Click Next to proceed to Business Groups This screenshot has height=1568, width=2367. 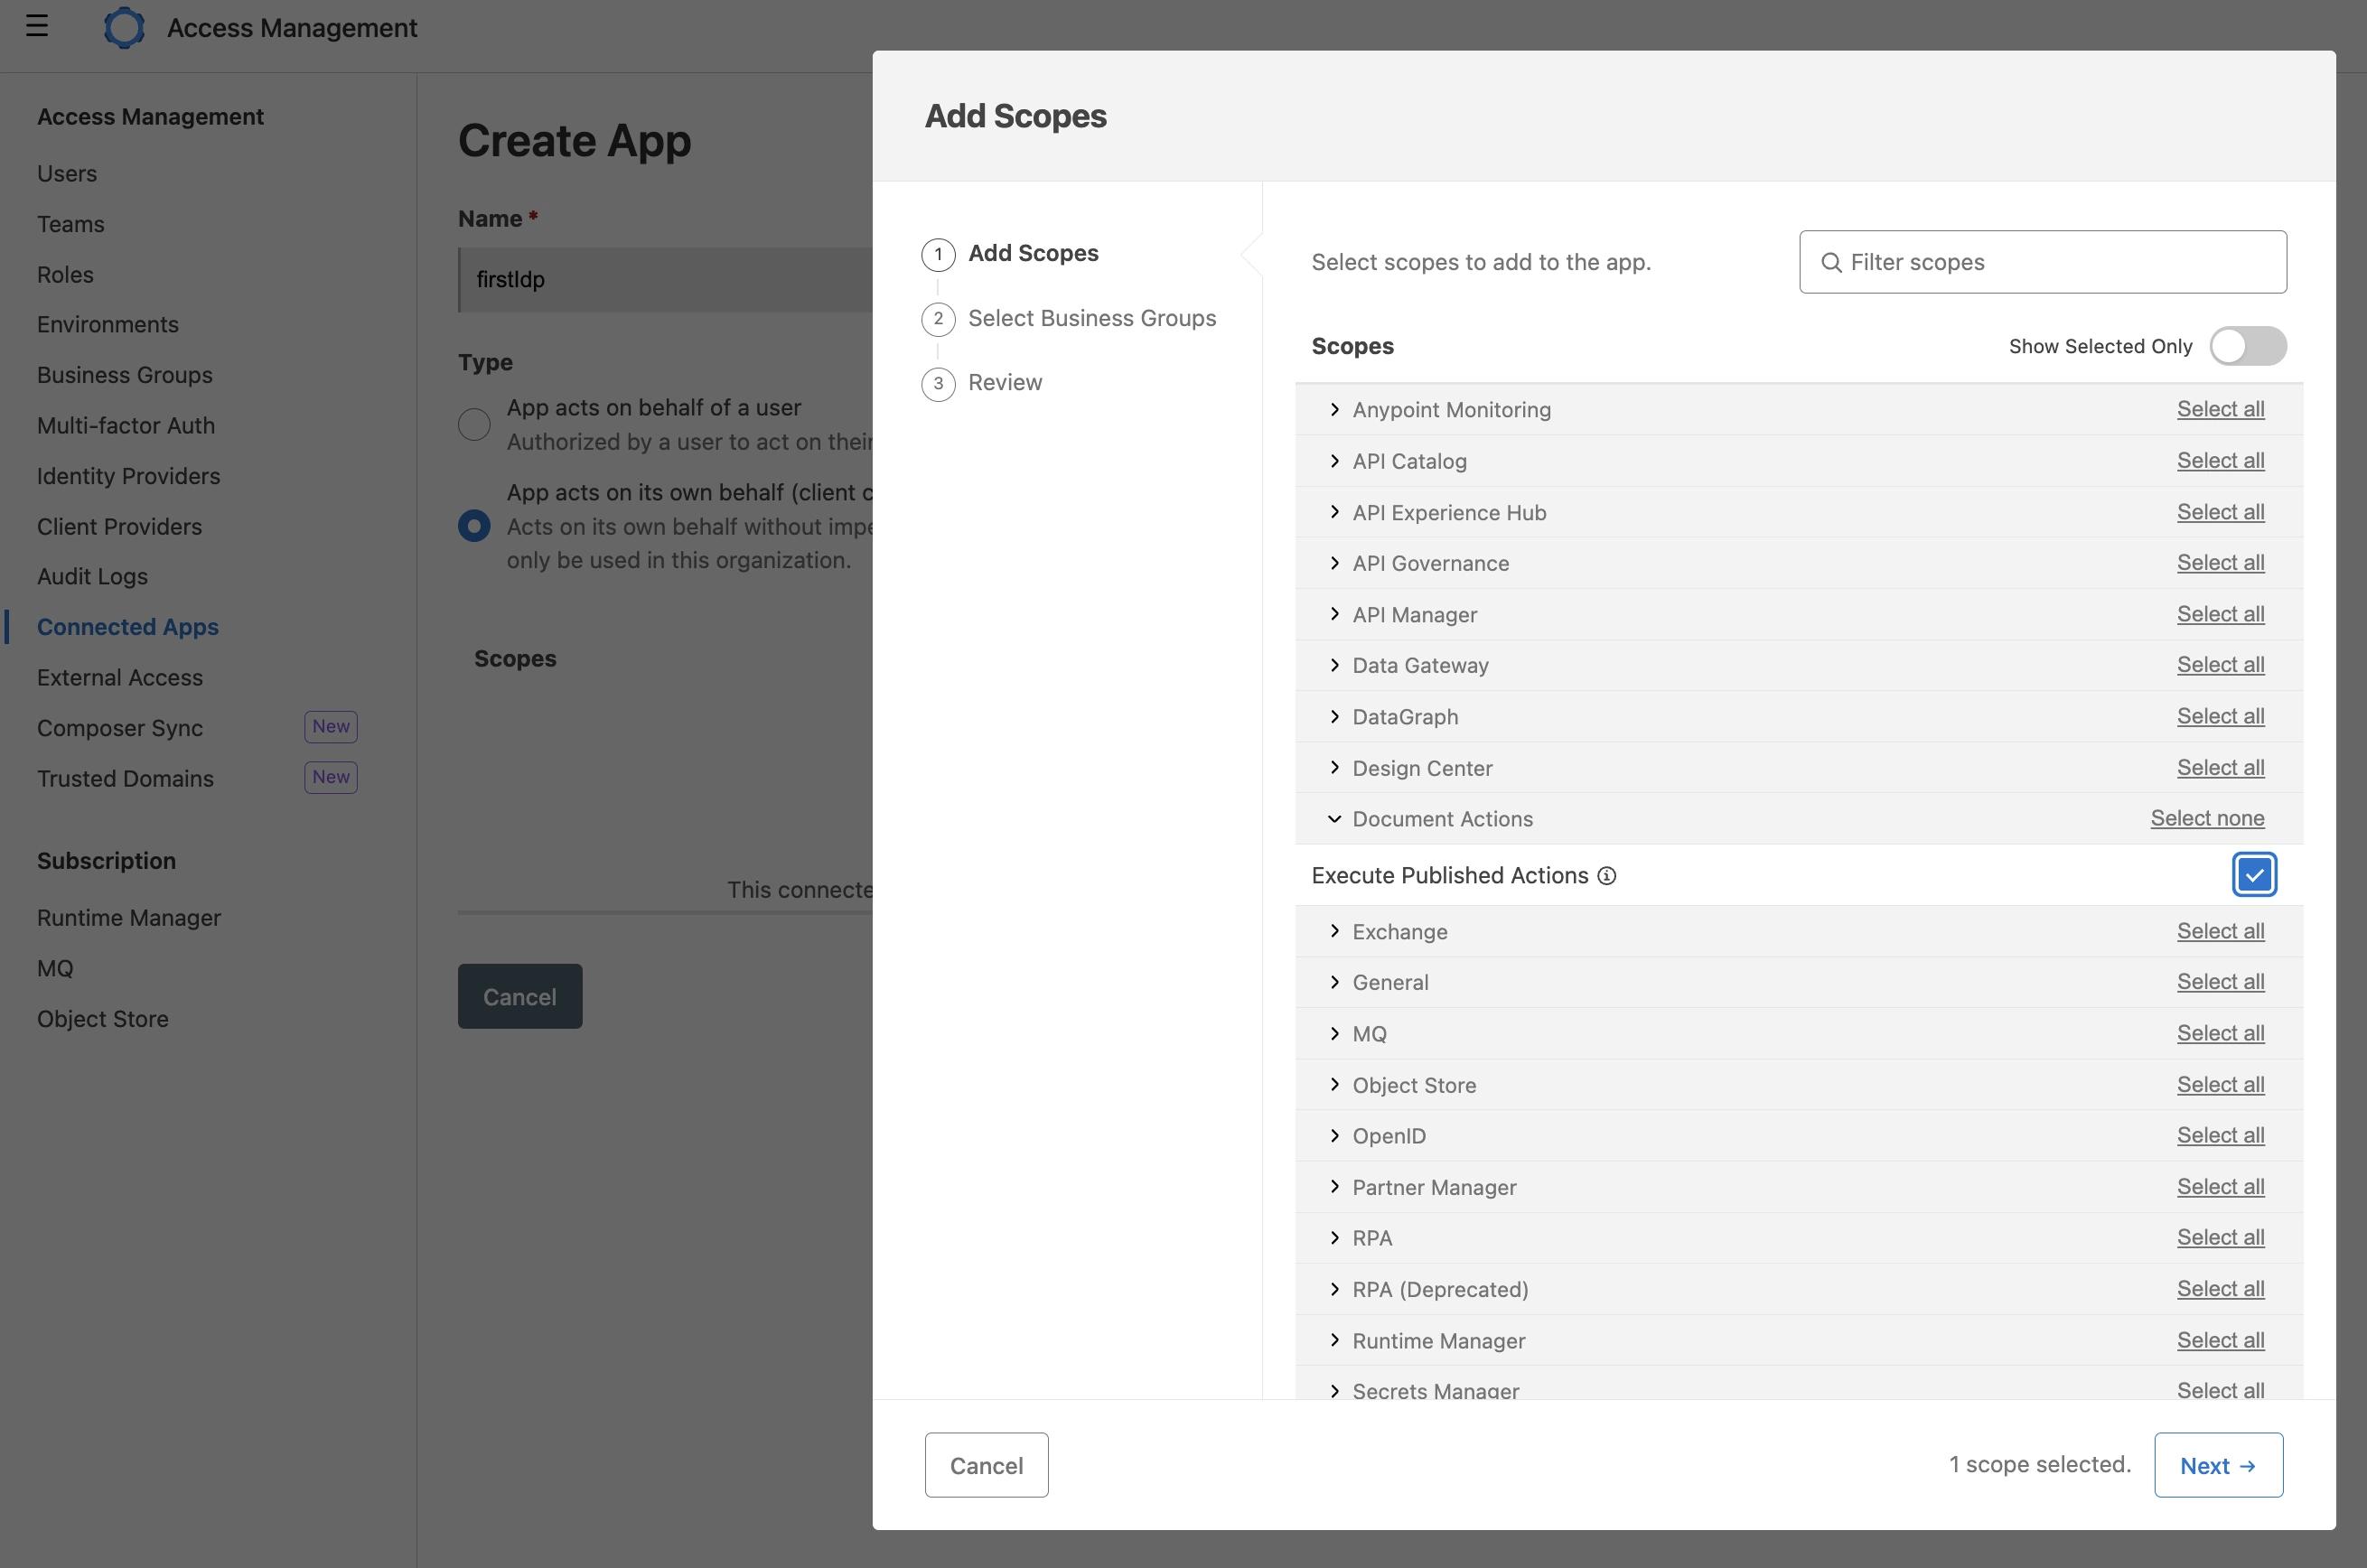[2217, 1465]
